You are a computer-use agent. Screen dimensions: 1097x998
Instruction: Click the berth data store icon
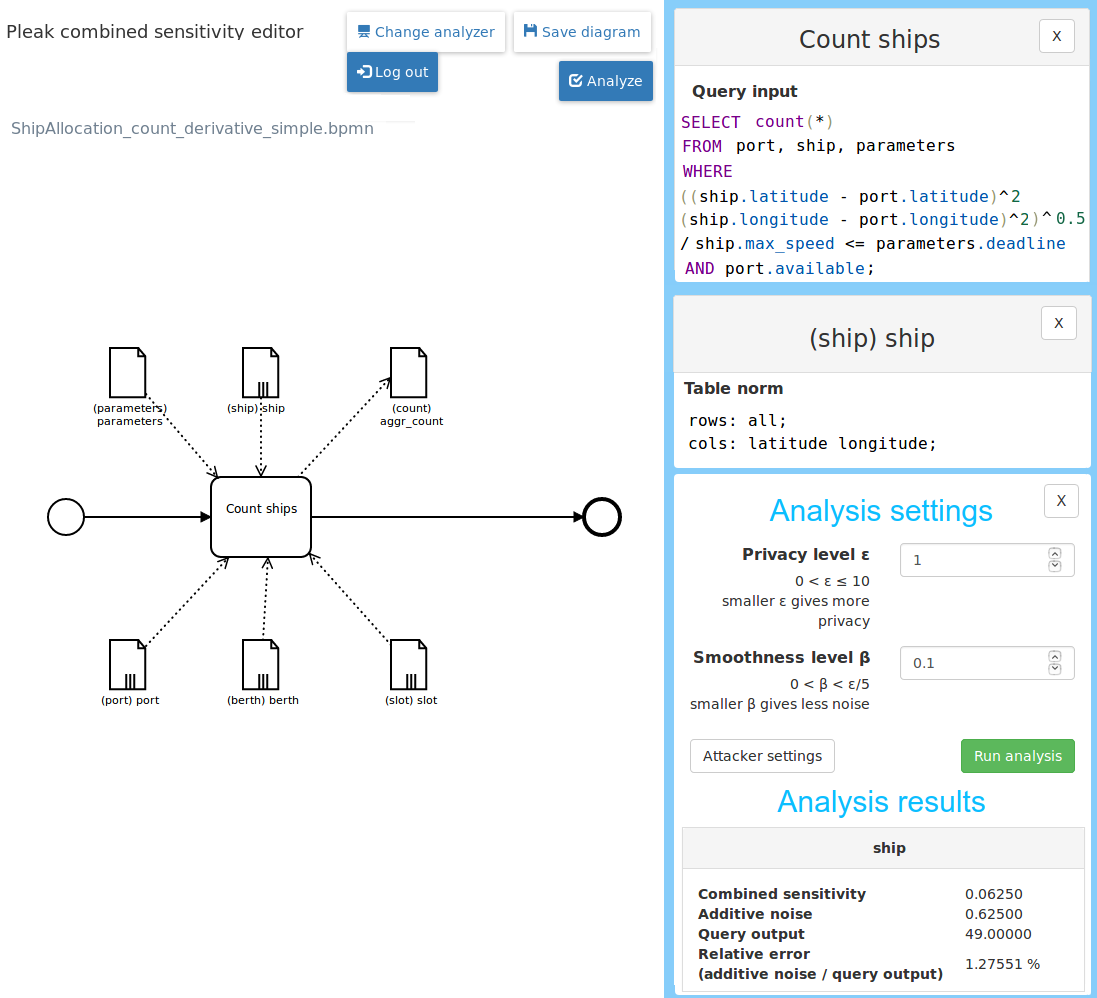(x=261, y=665)
